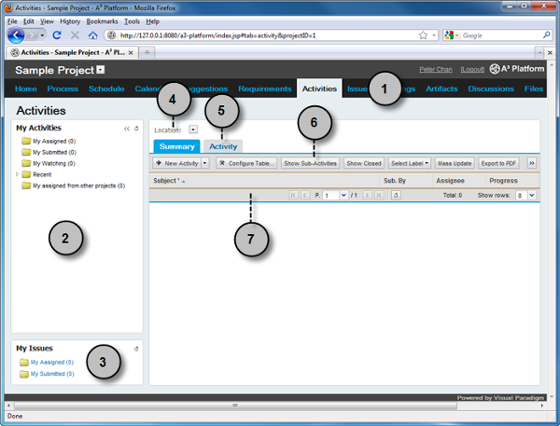Open the Sample Project dropdown
The height and width of the screenshot is (426, 560).
coord(101,70)
